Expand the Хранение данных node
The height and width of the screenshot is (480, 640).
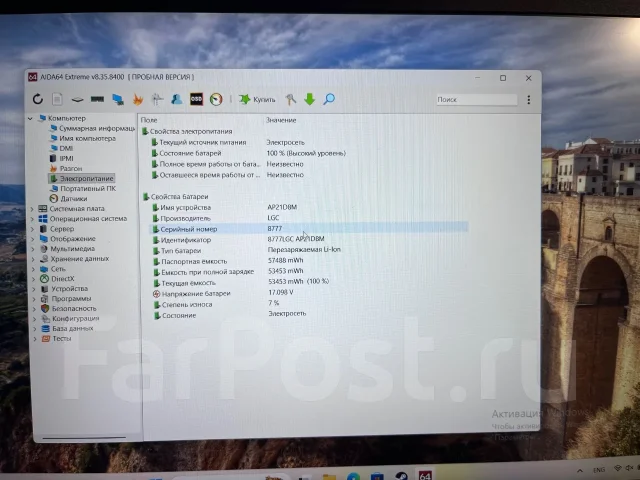[33, 259]
